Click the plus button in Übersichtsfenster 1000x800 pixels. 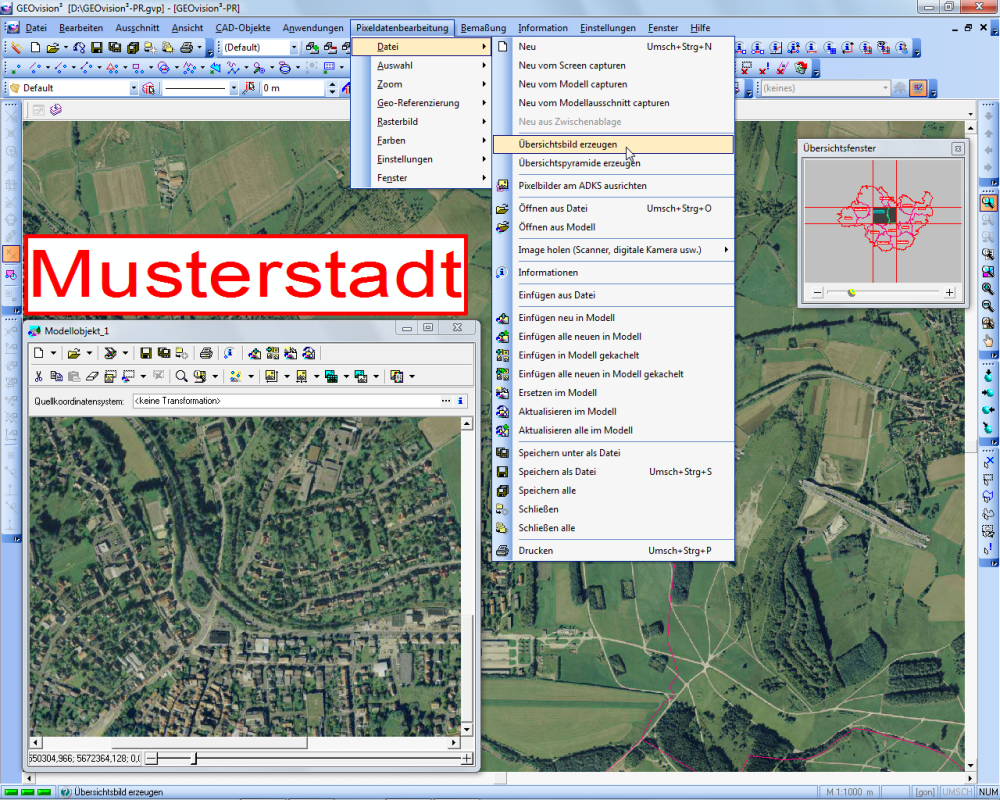pyautogui.click(x=950, y=292)
